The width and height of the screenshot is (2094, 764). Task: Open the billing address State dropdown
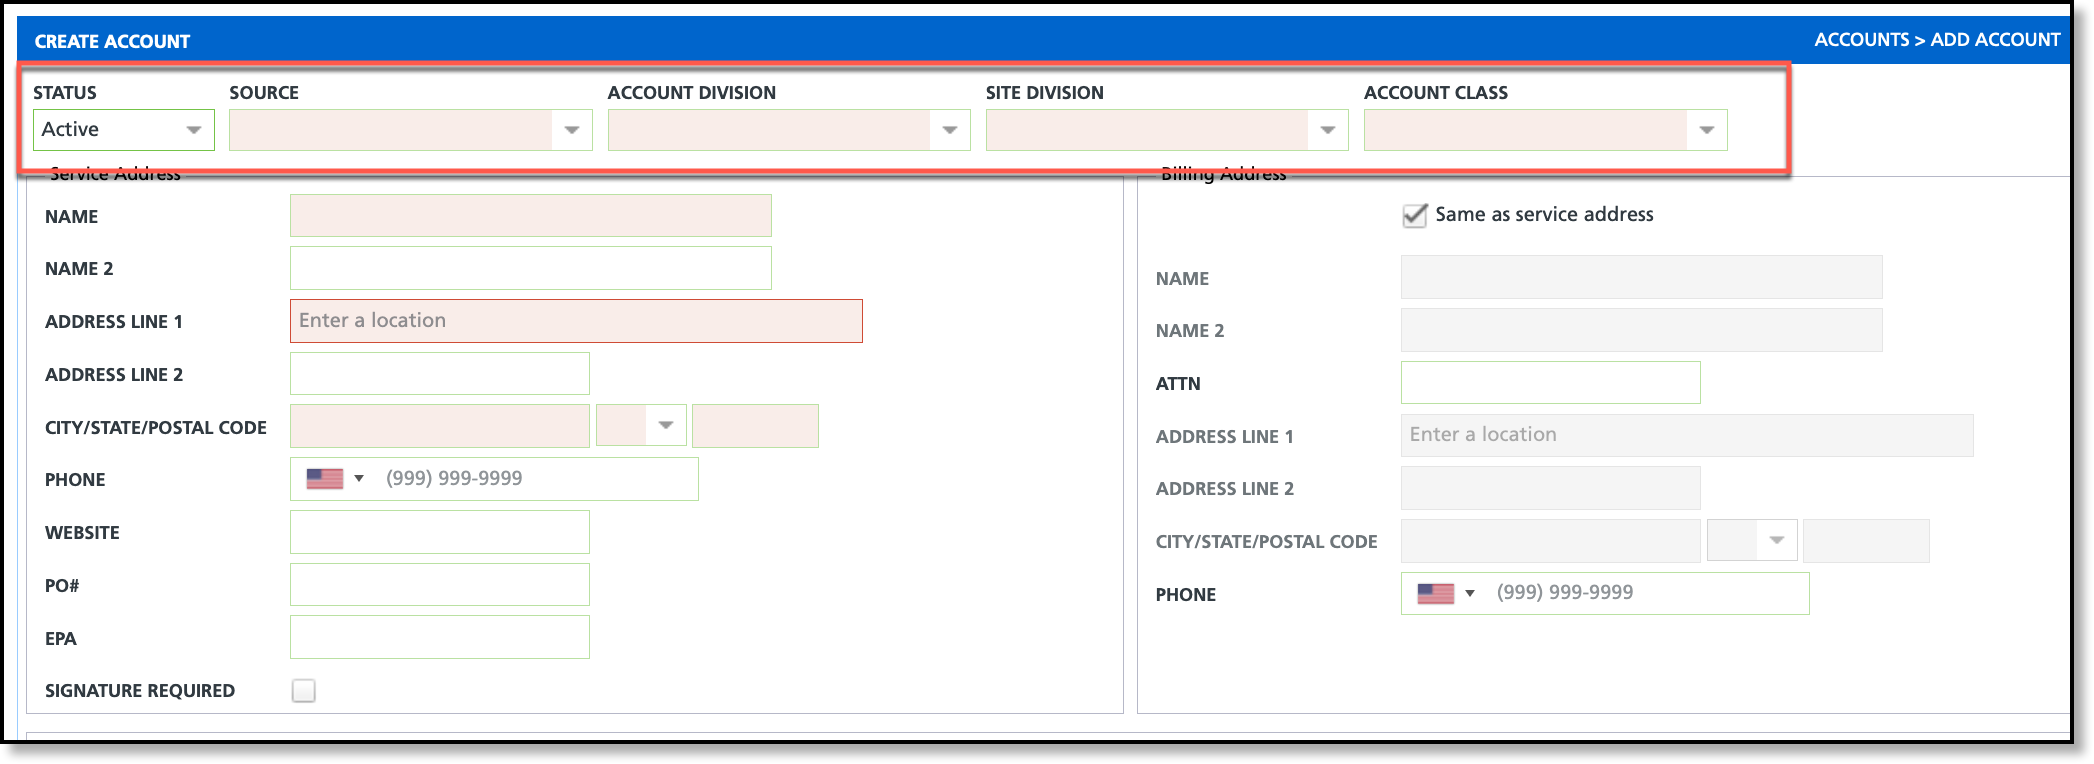tap(1752, 541)
